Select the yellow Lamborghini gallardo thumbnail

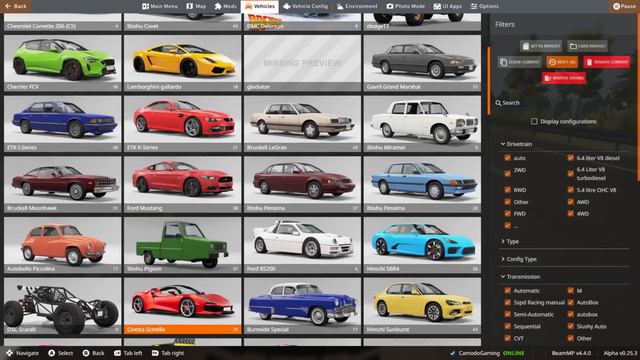click(x=182, y=63)
